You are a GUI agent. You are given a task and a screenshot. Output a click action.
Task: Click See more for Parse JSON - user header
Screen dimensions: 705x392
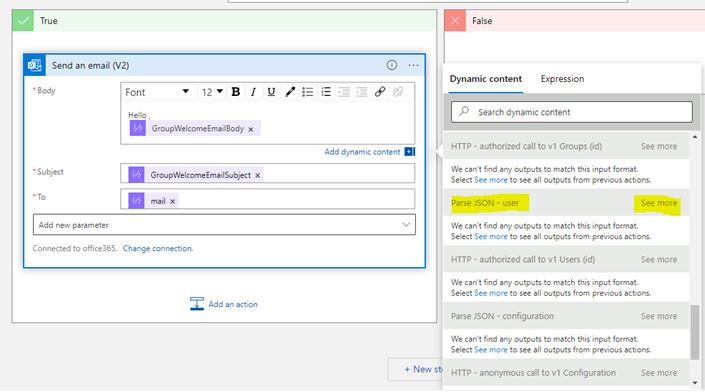pos(659,203)
